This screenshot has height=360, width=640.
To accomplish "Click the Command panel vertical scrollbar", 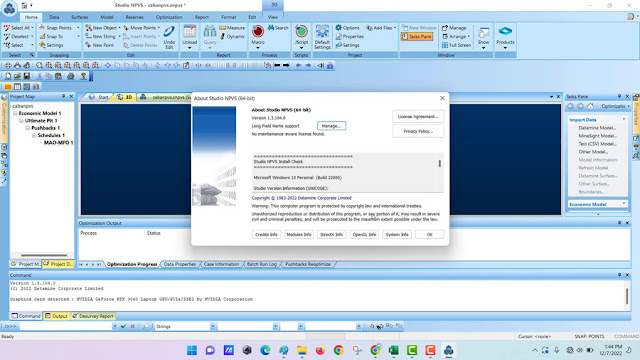I will pyautogui.click(x=627, y=296).
